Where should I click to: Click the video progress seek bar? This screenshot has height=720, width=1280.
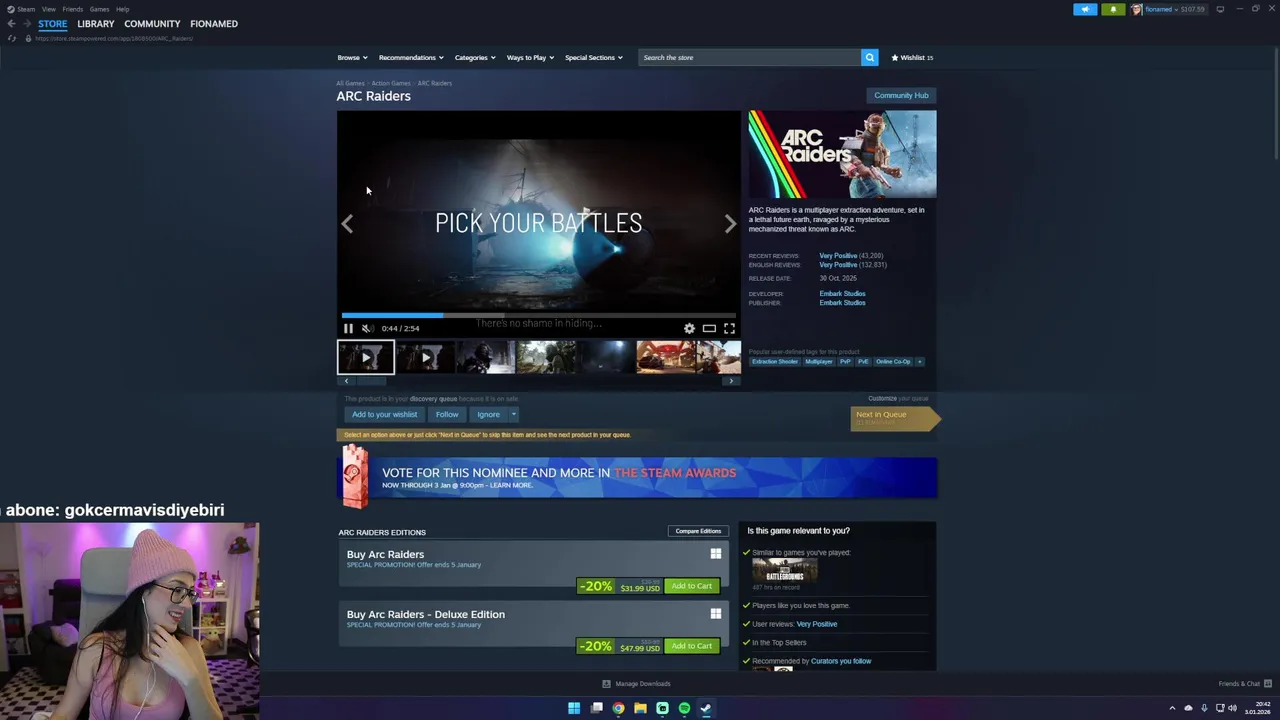click(538, 315)
